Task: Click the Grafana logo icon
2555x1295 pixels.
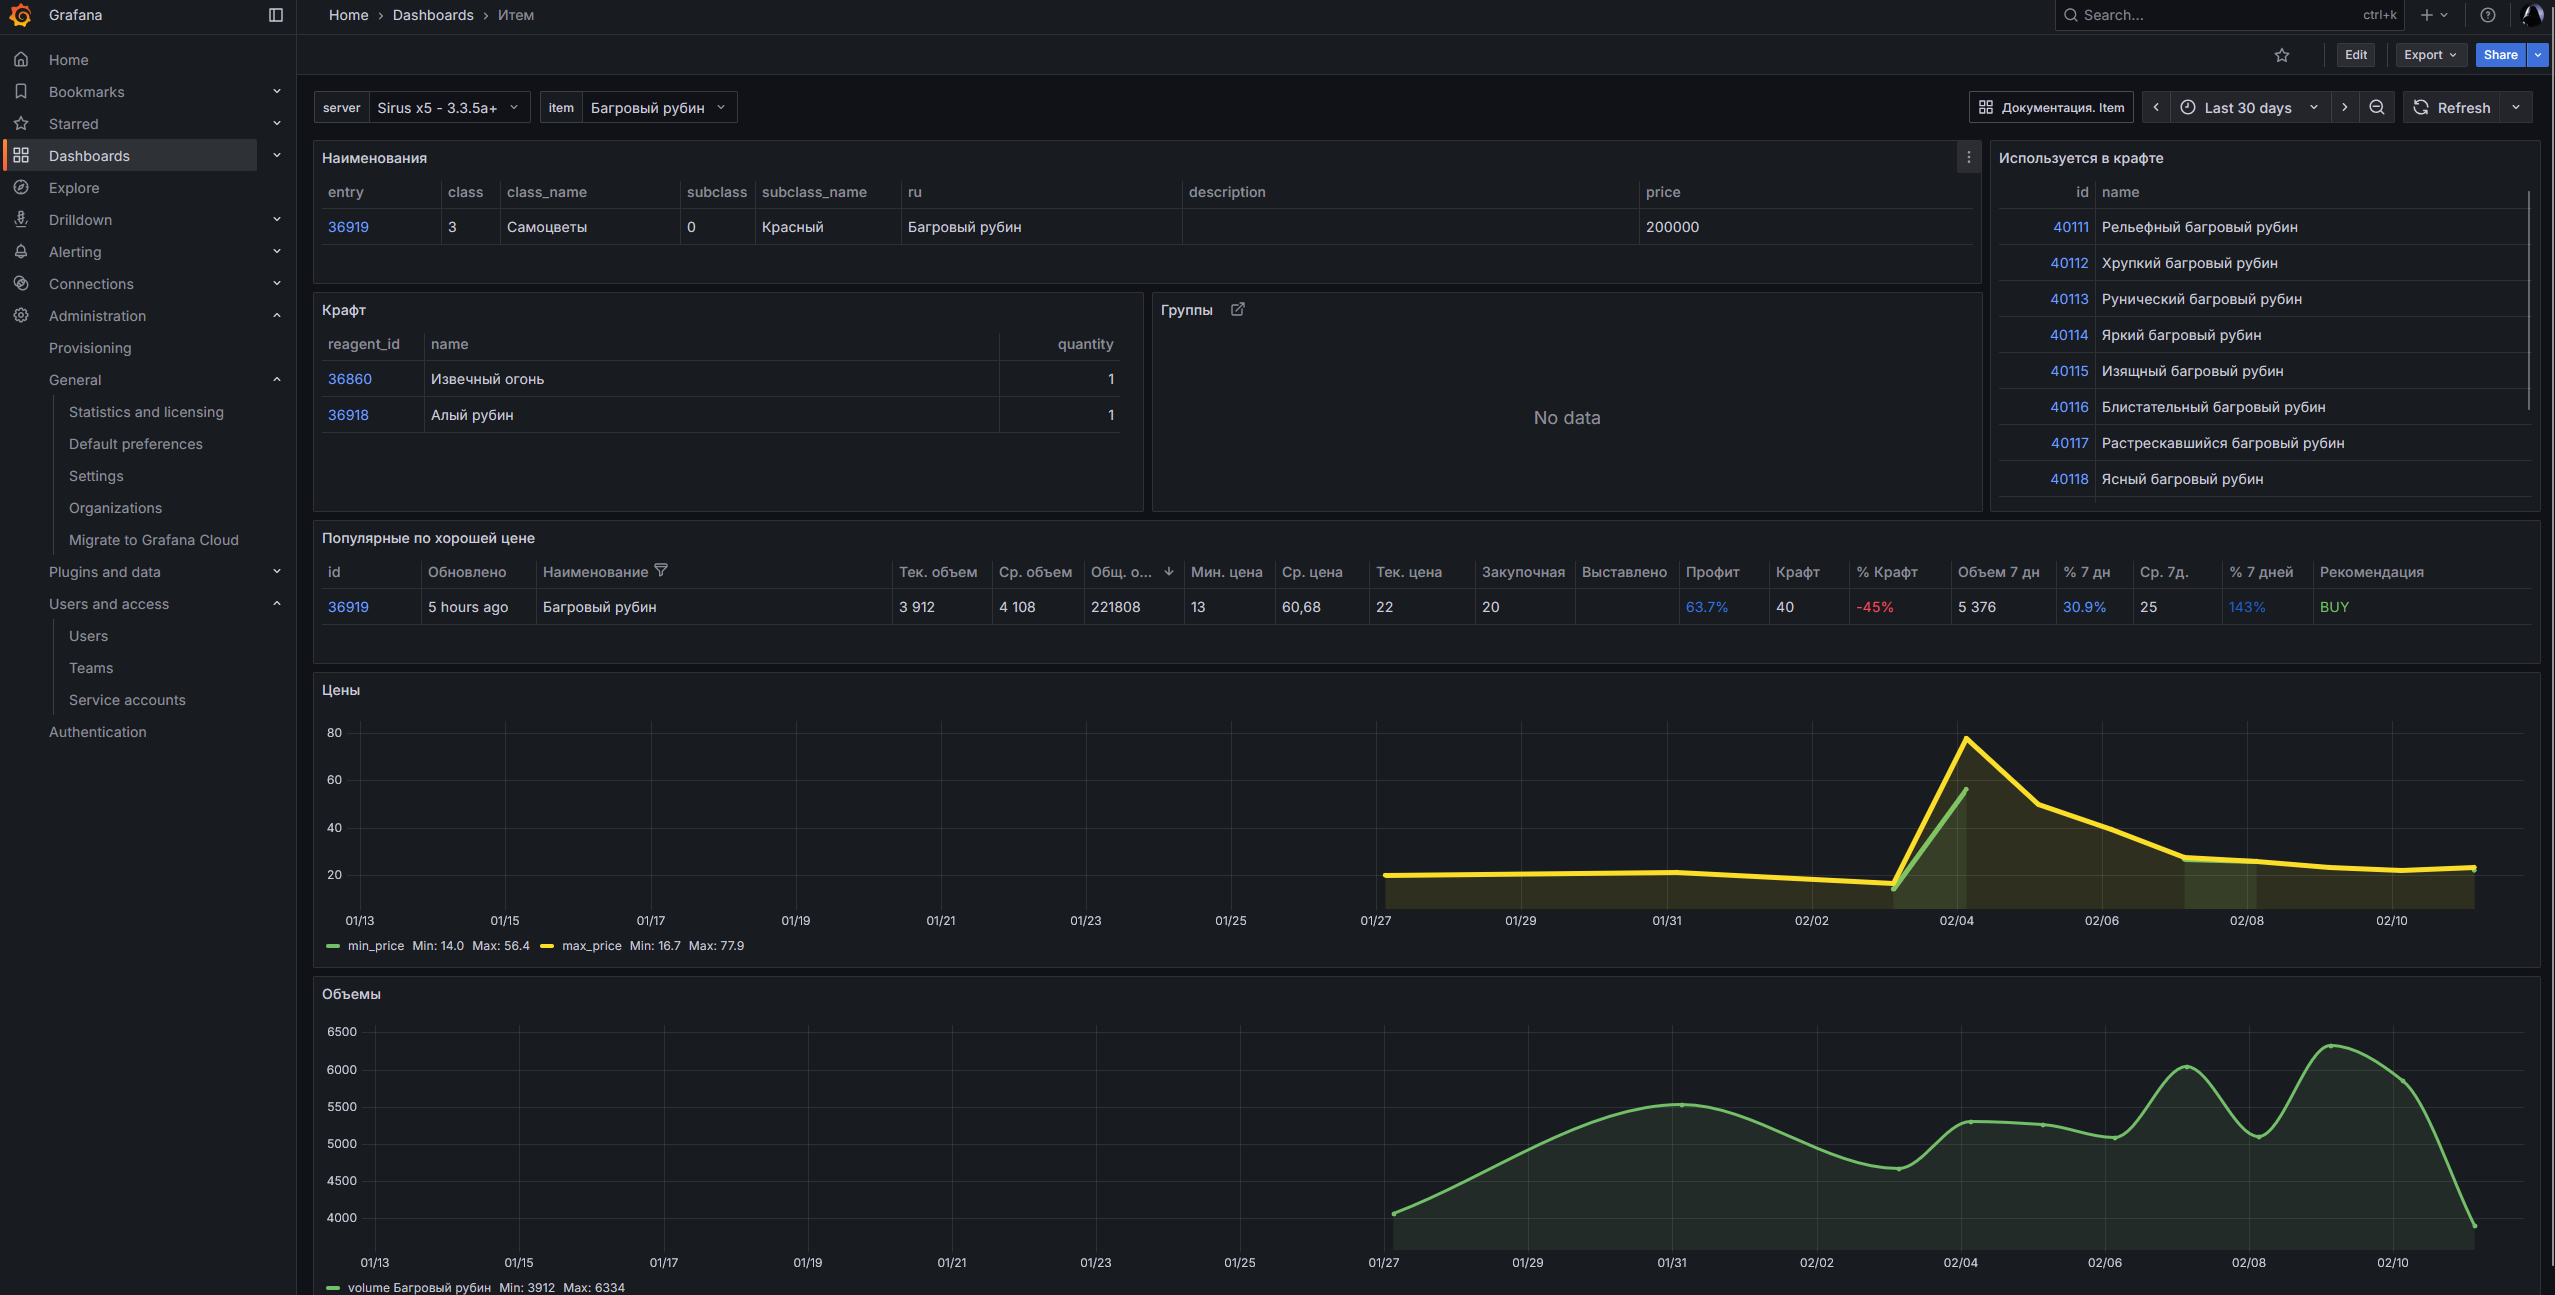Action: click(20, 15)
